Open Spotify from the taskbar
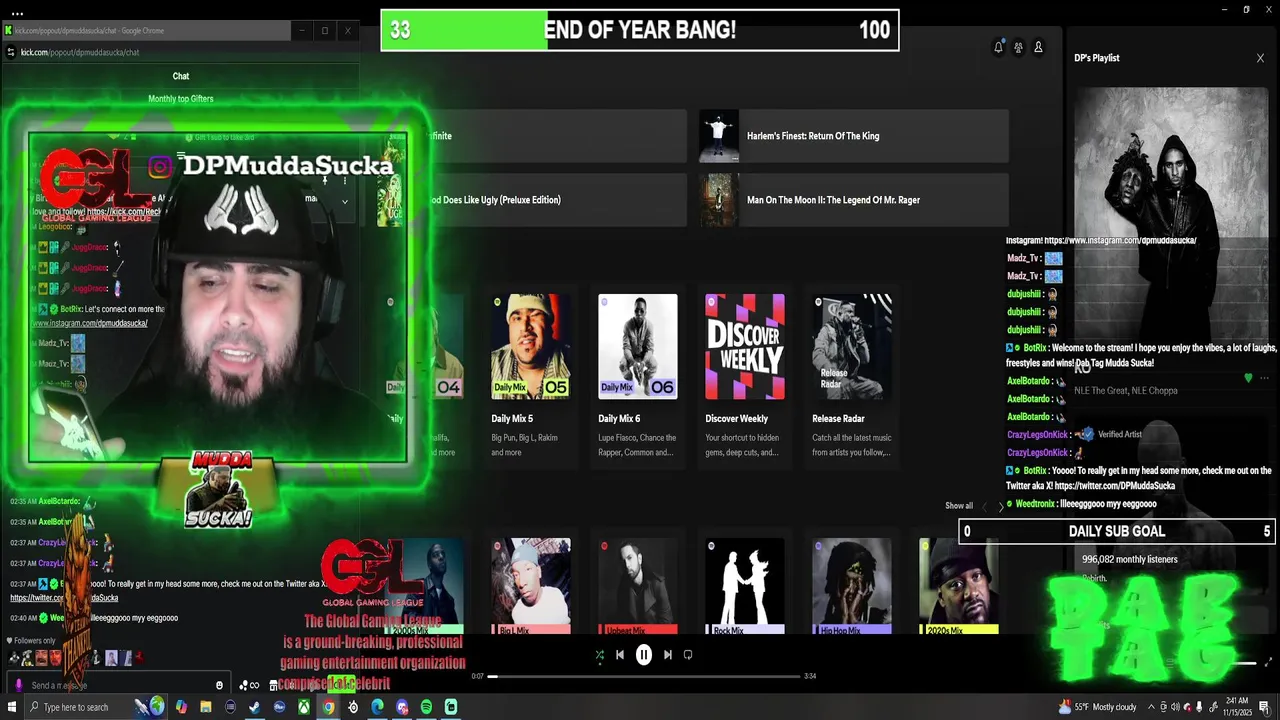1280x720 pixels. pyautogui.click(x=426, y=707)
